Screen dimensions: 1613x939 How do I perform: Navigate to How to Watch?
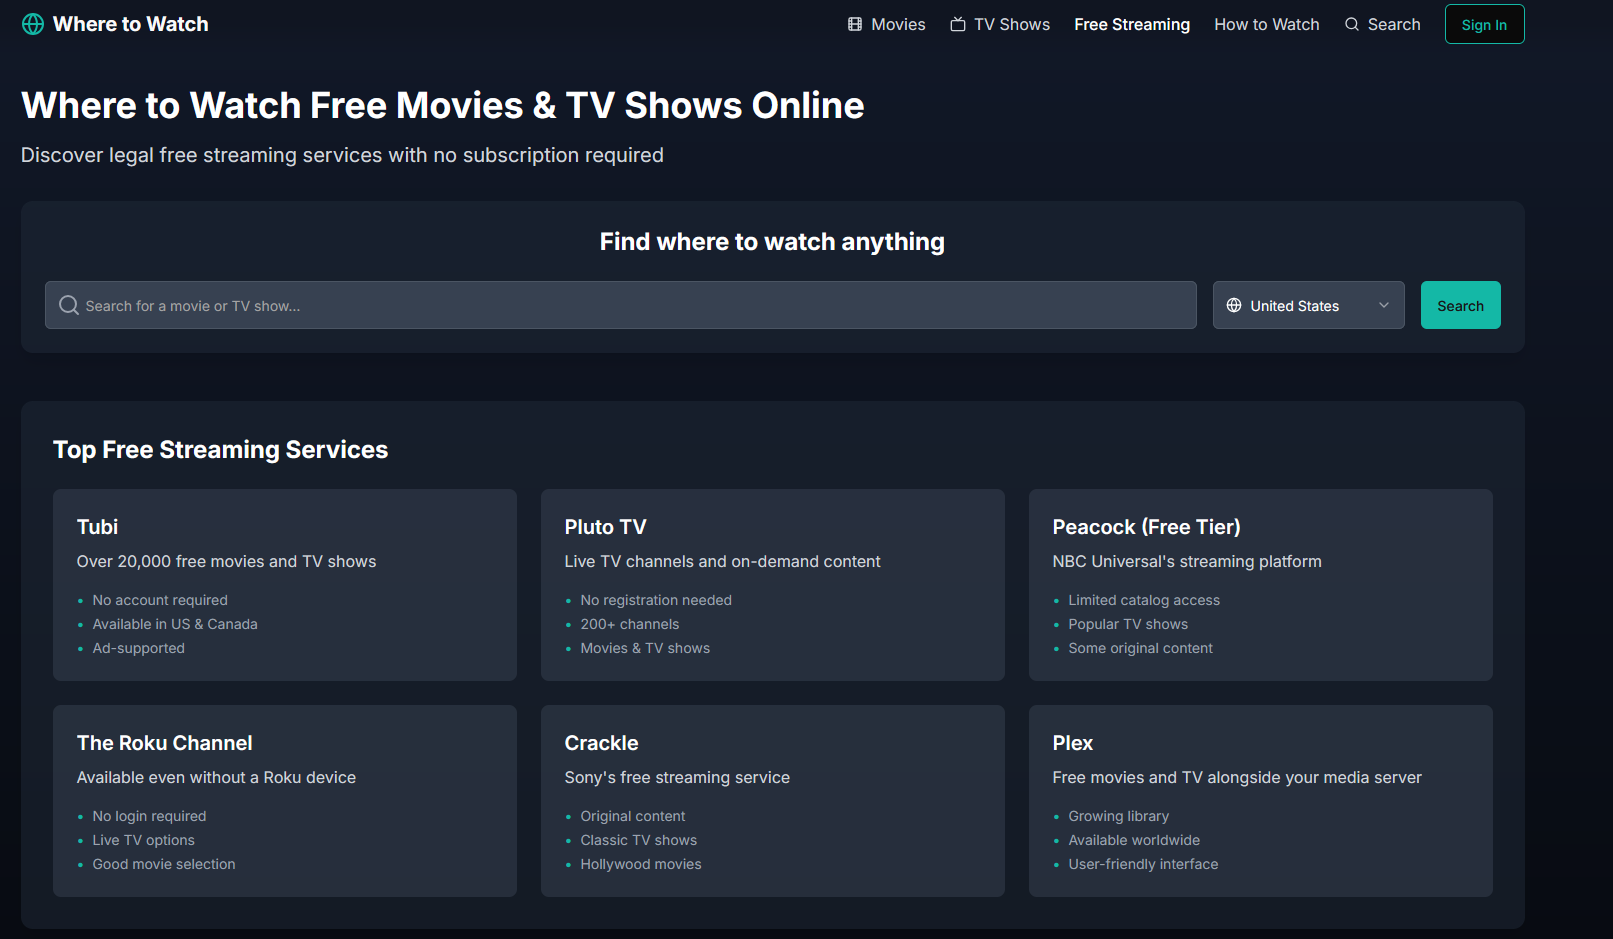[x=1266, y=23]
